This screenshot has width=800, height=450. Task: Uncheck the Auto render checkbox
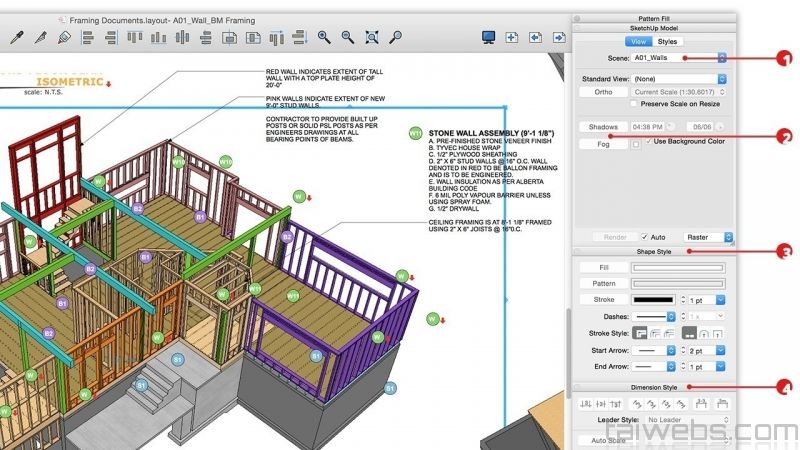[x=644, y=237]
